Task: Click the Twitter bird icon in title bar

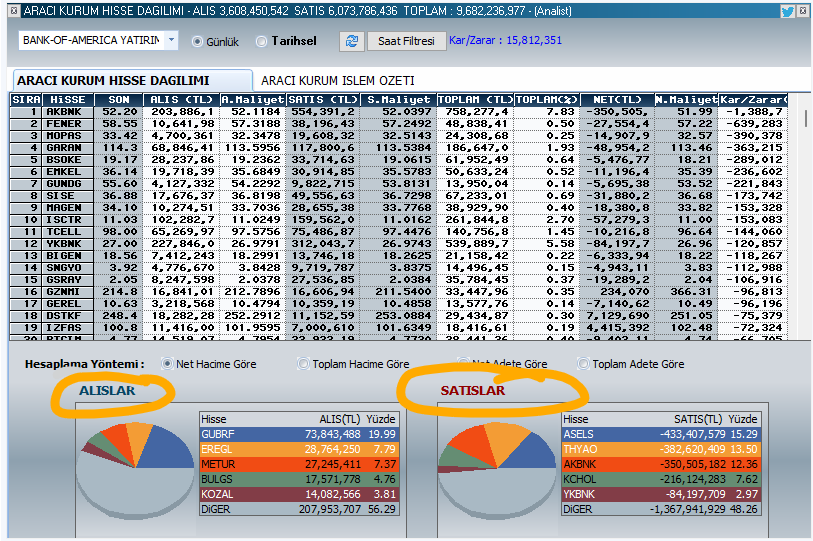Action: point(788,11)
